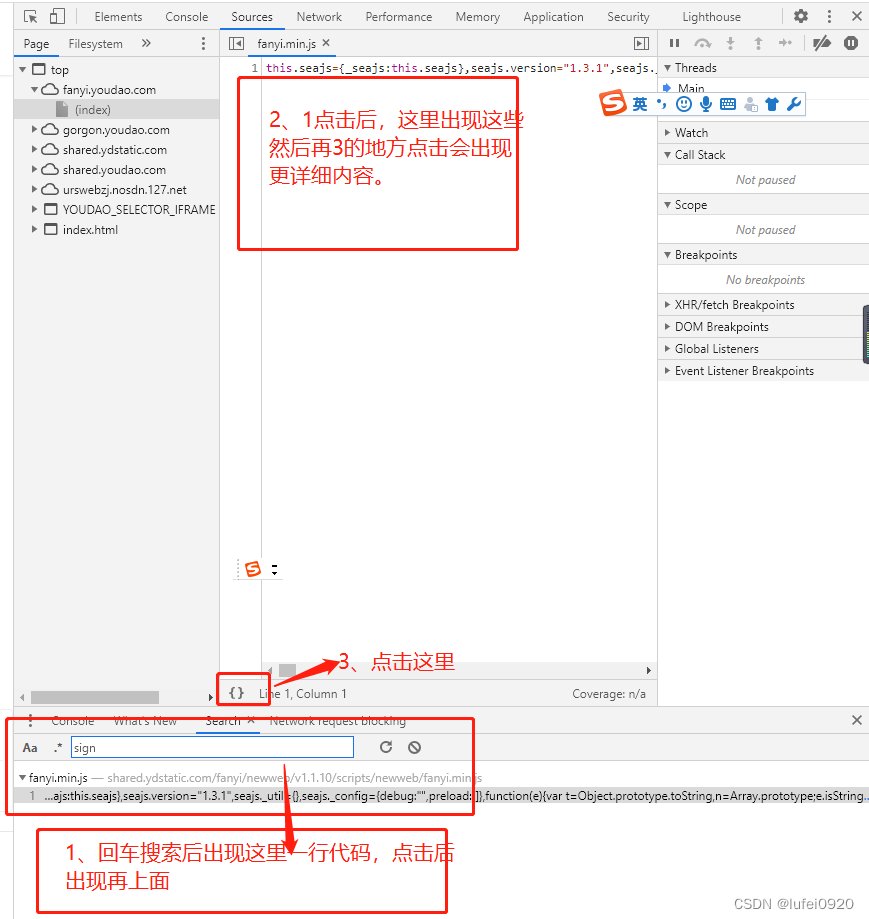The image size is (869, 919).
Task: Switch navigator to Filesystem tab
Action: pyautogui.click(x=96, y=43)
